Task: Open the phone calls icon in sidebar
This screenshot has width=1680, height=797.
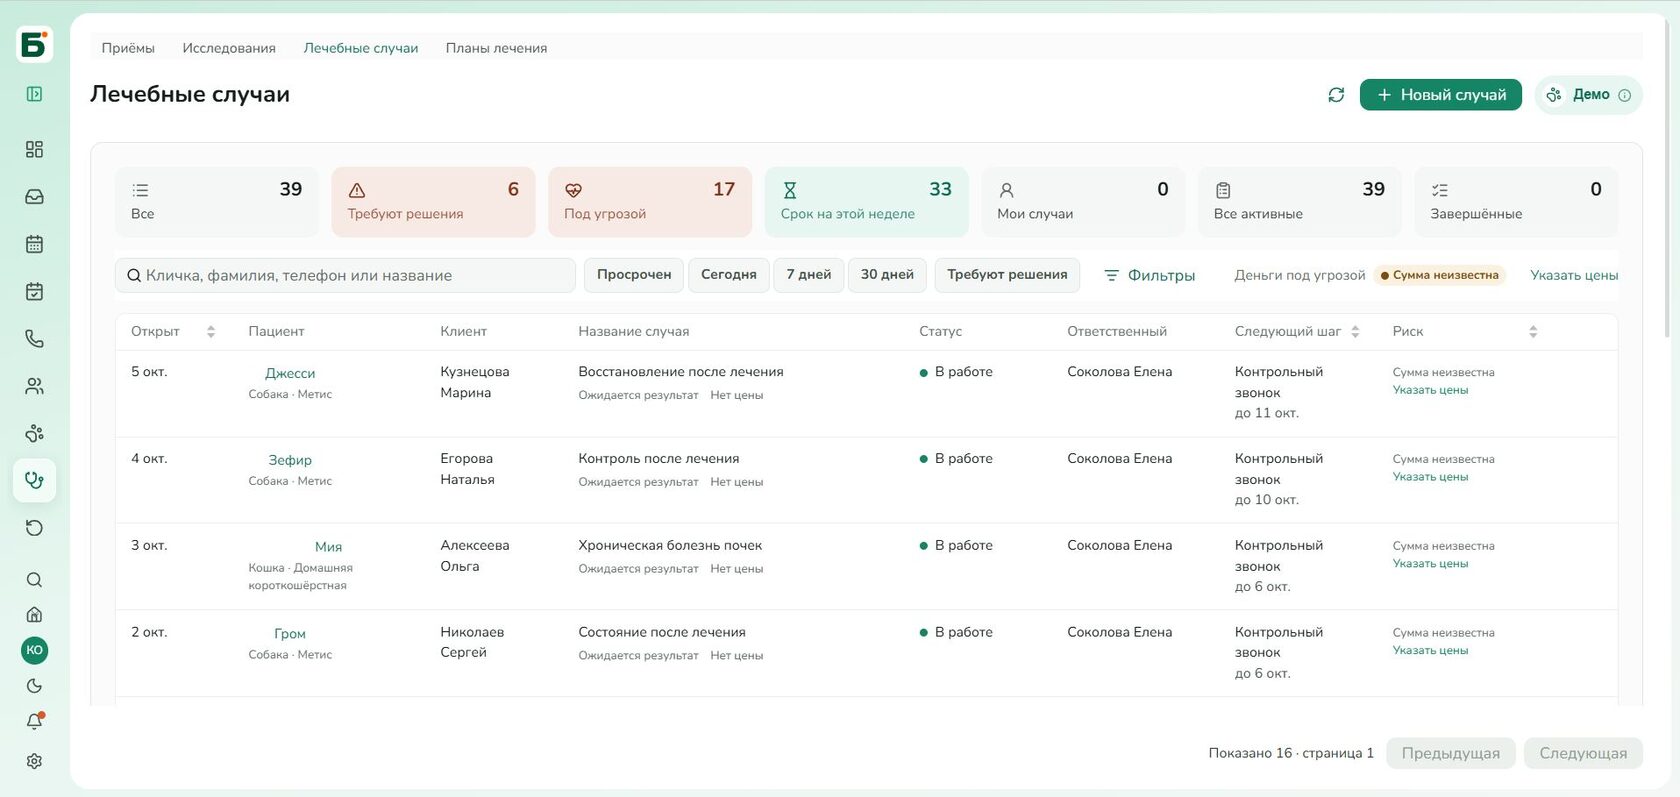Action: pyautogui.click(x=34, y=339)
